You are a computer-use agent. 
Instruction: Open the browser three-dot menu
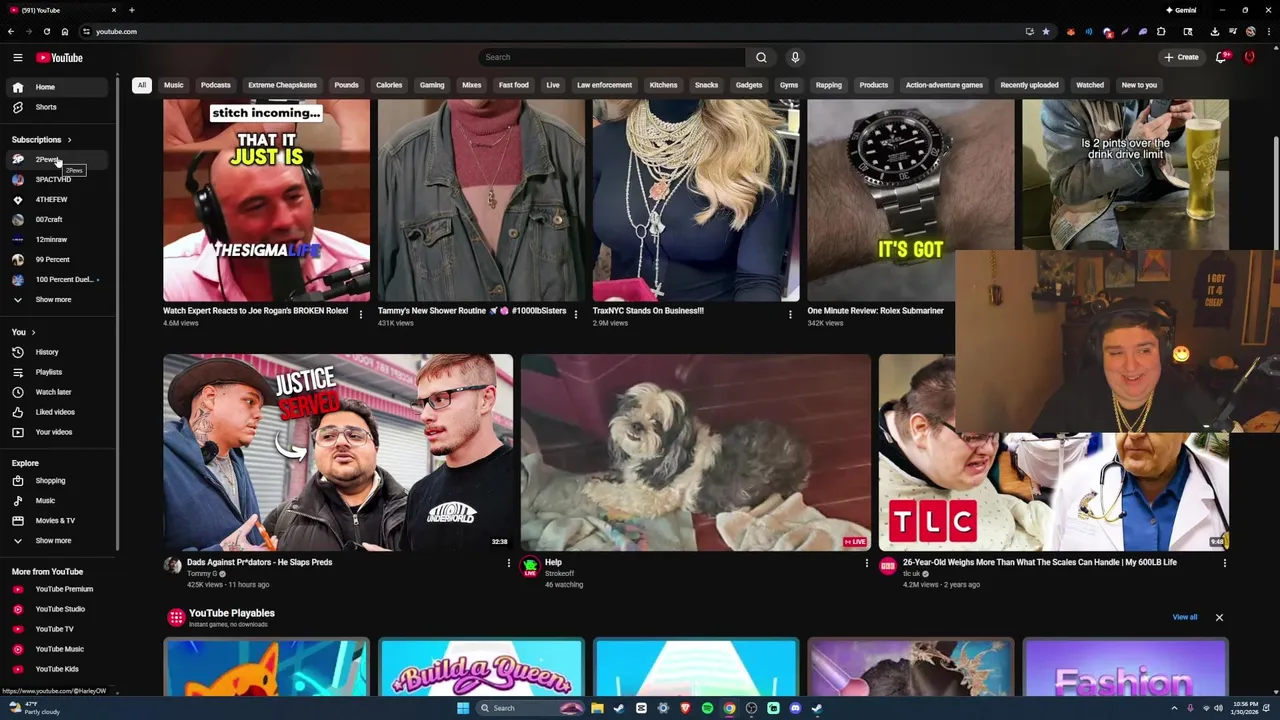click(1267, 31)
